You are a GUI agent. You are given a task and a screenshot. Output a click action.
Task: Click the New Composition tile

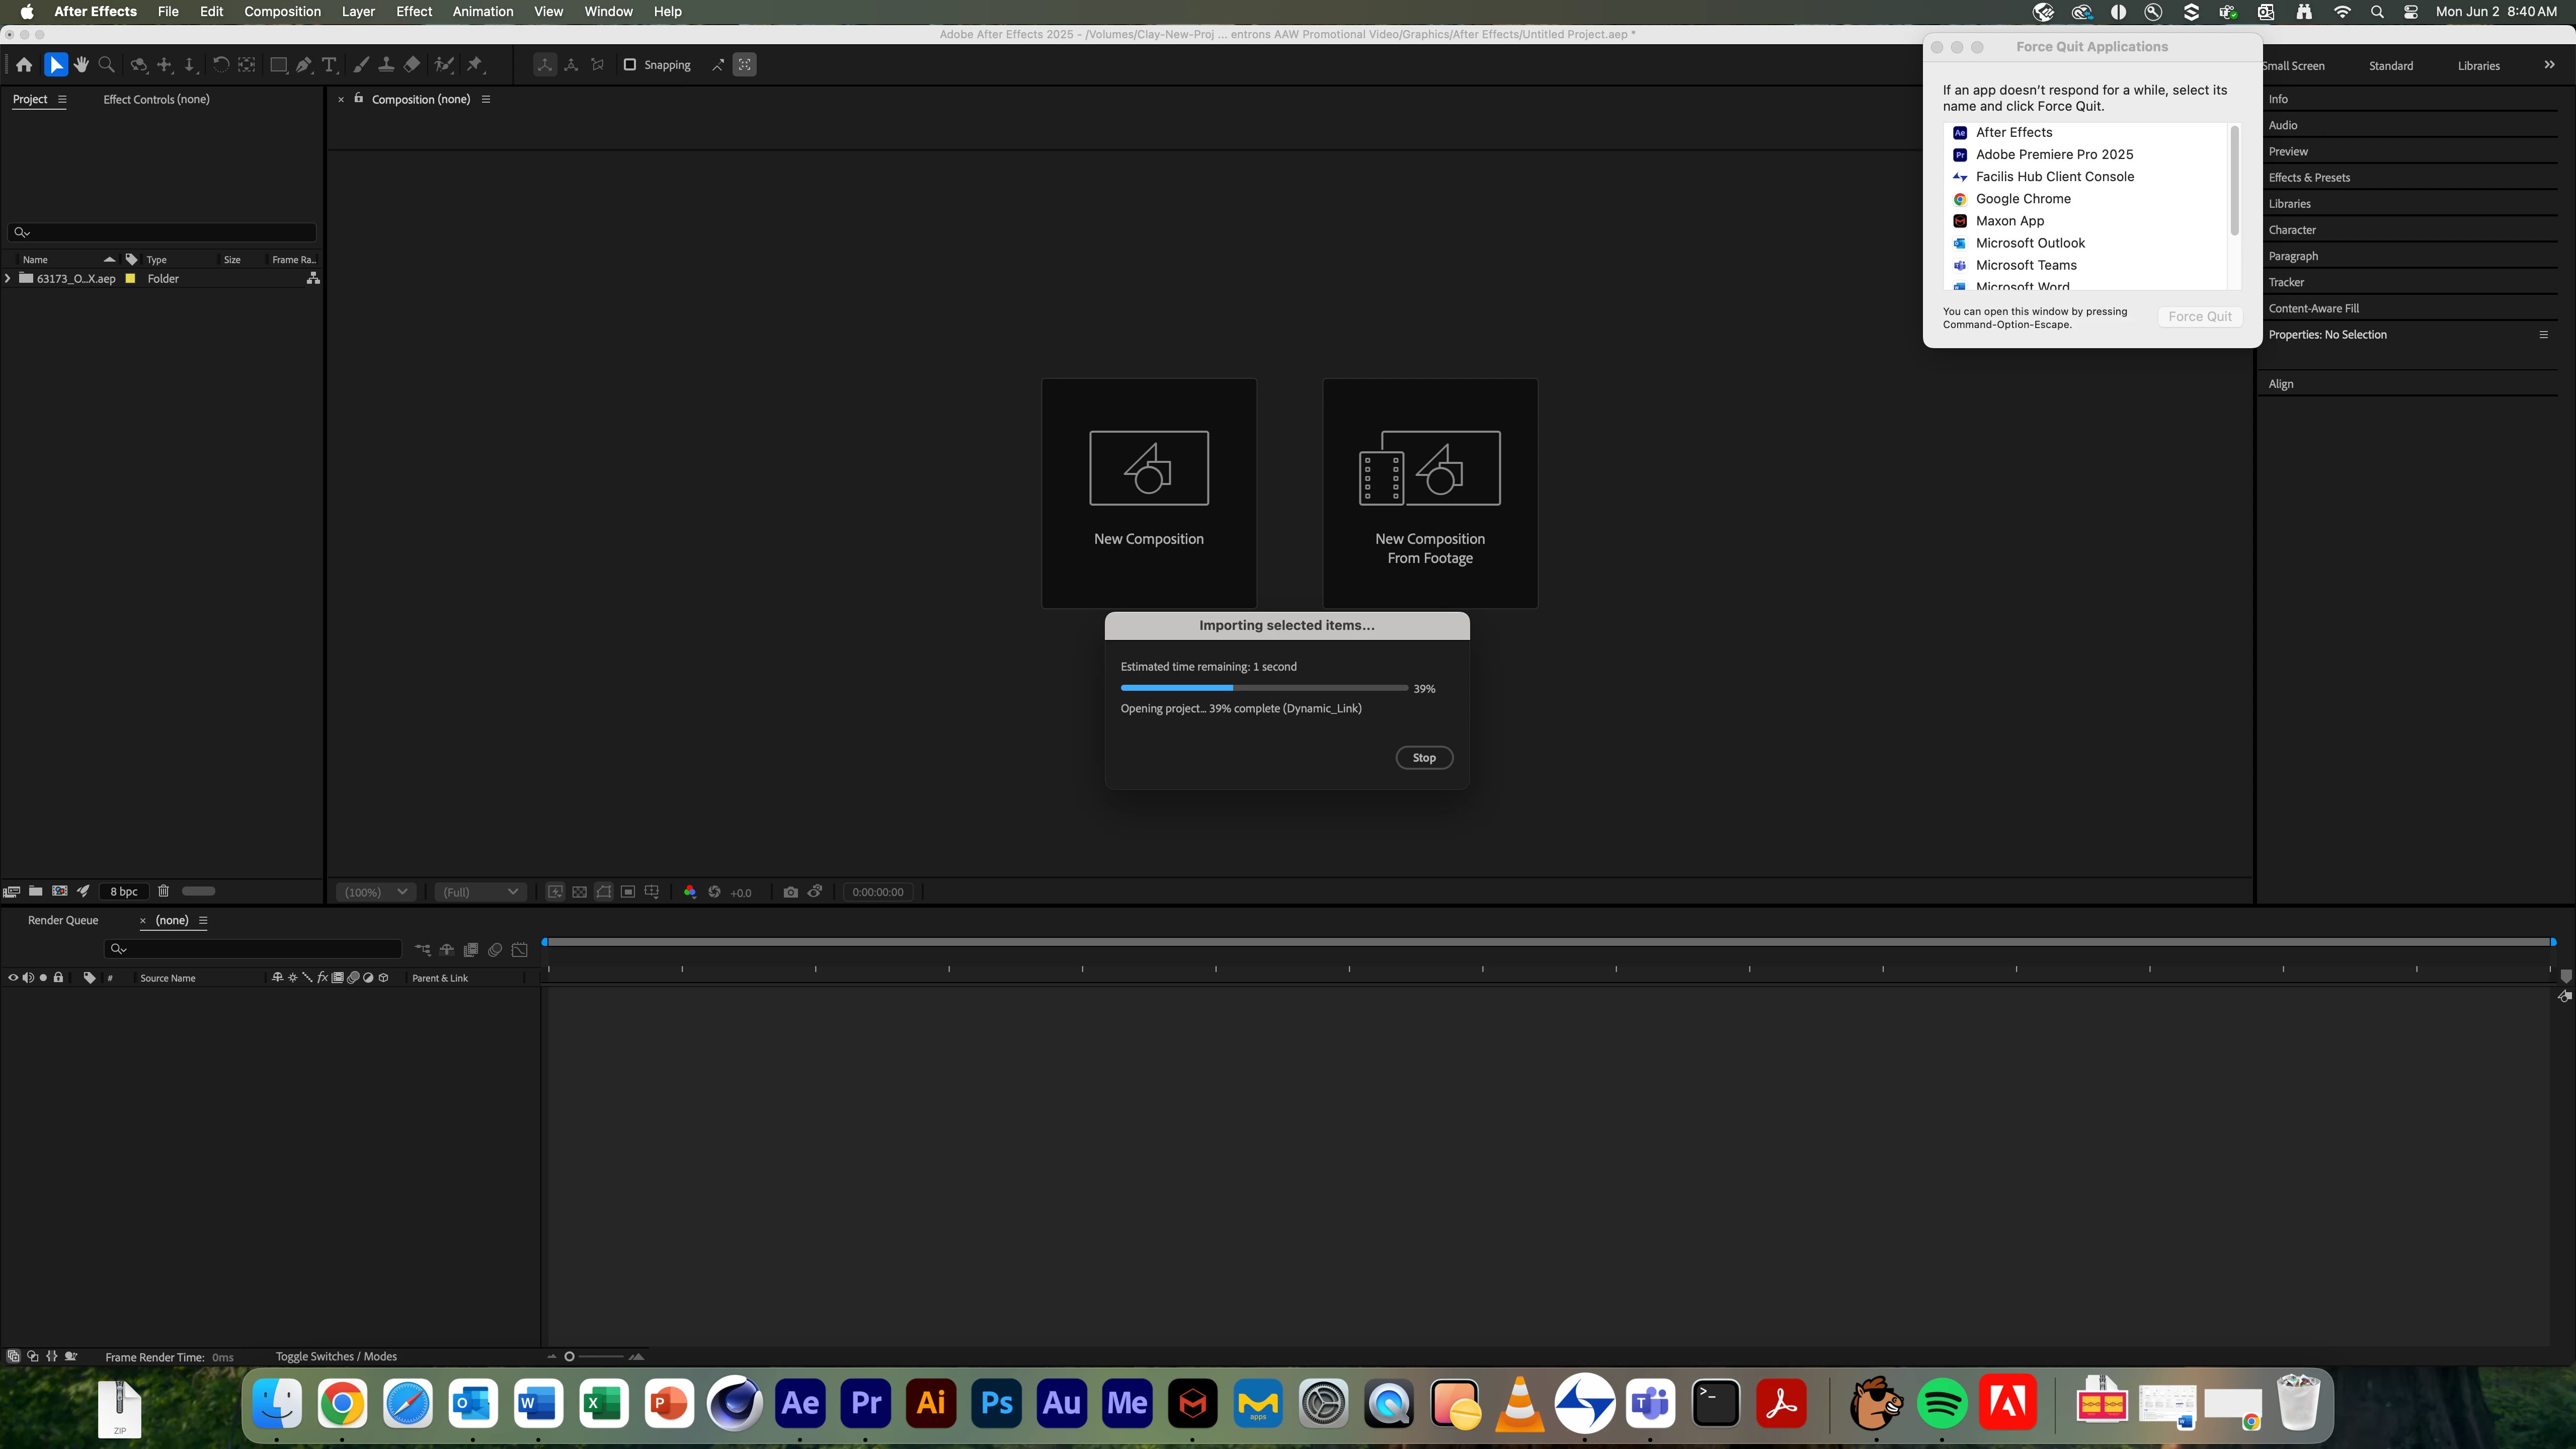point(1148,493)
